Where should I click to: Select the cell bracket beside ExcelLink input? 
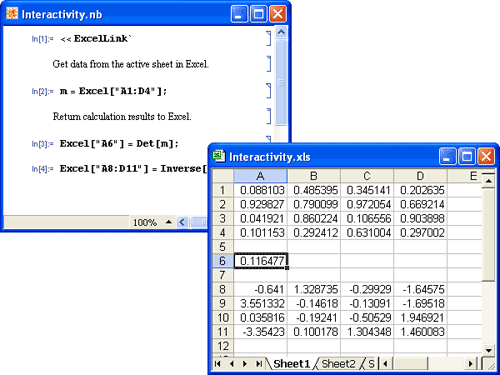coord(269,38)
